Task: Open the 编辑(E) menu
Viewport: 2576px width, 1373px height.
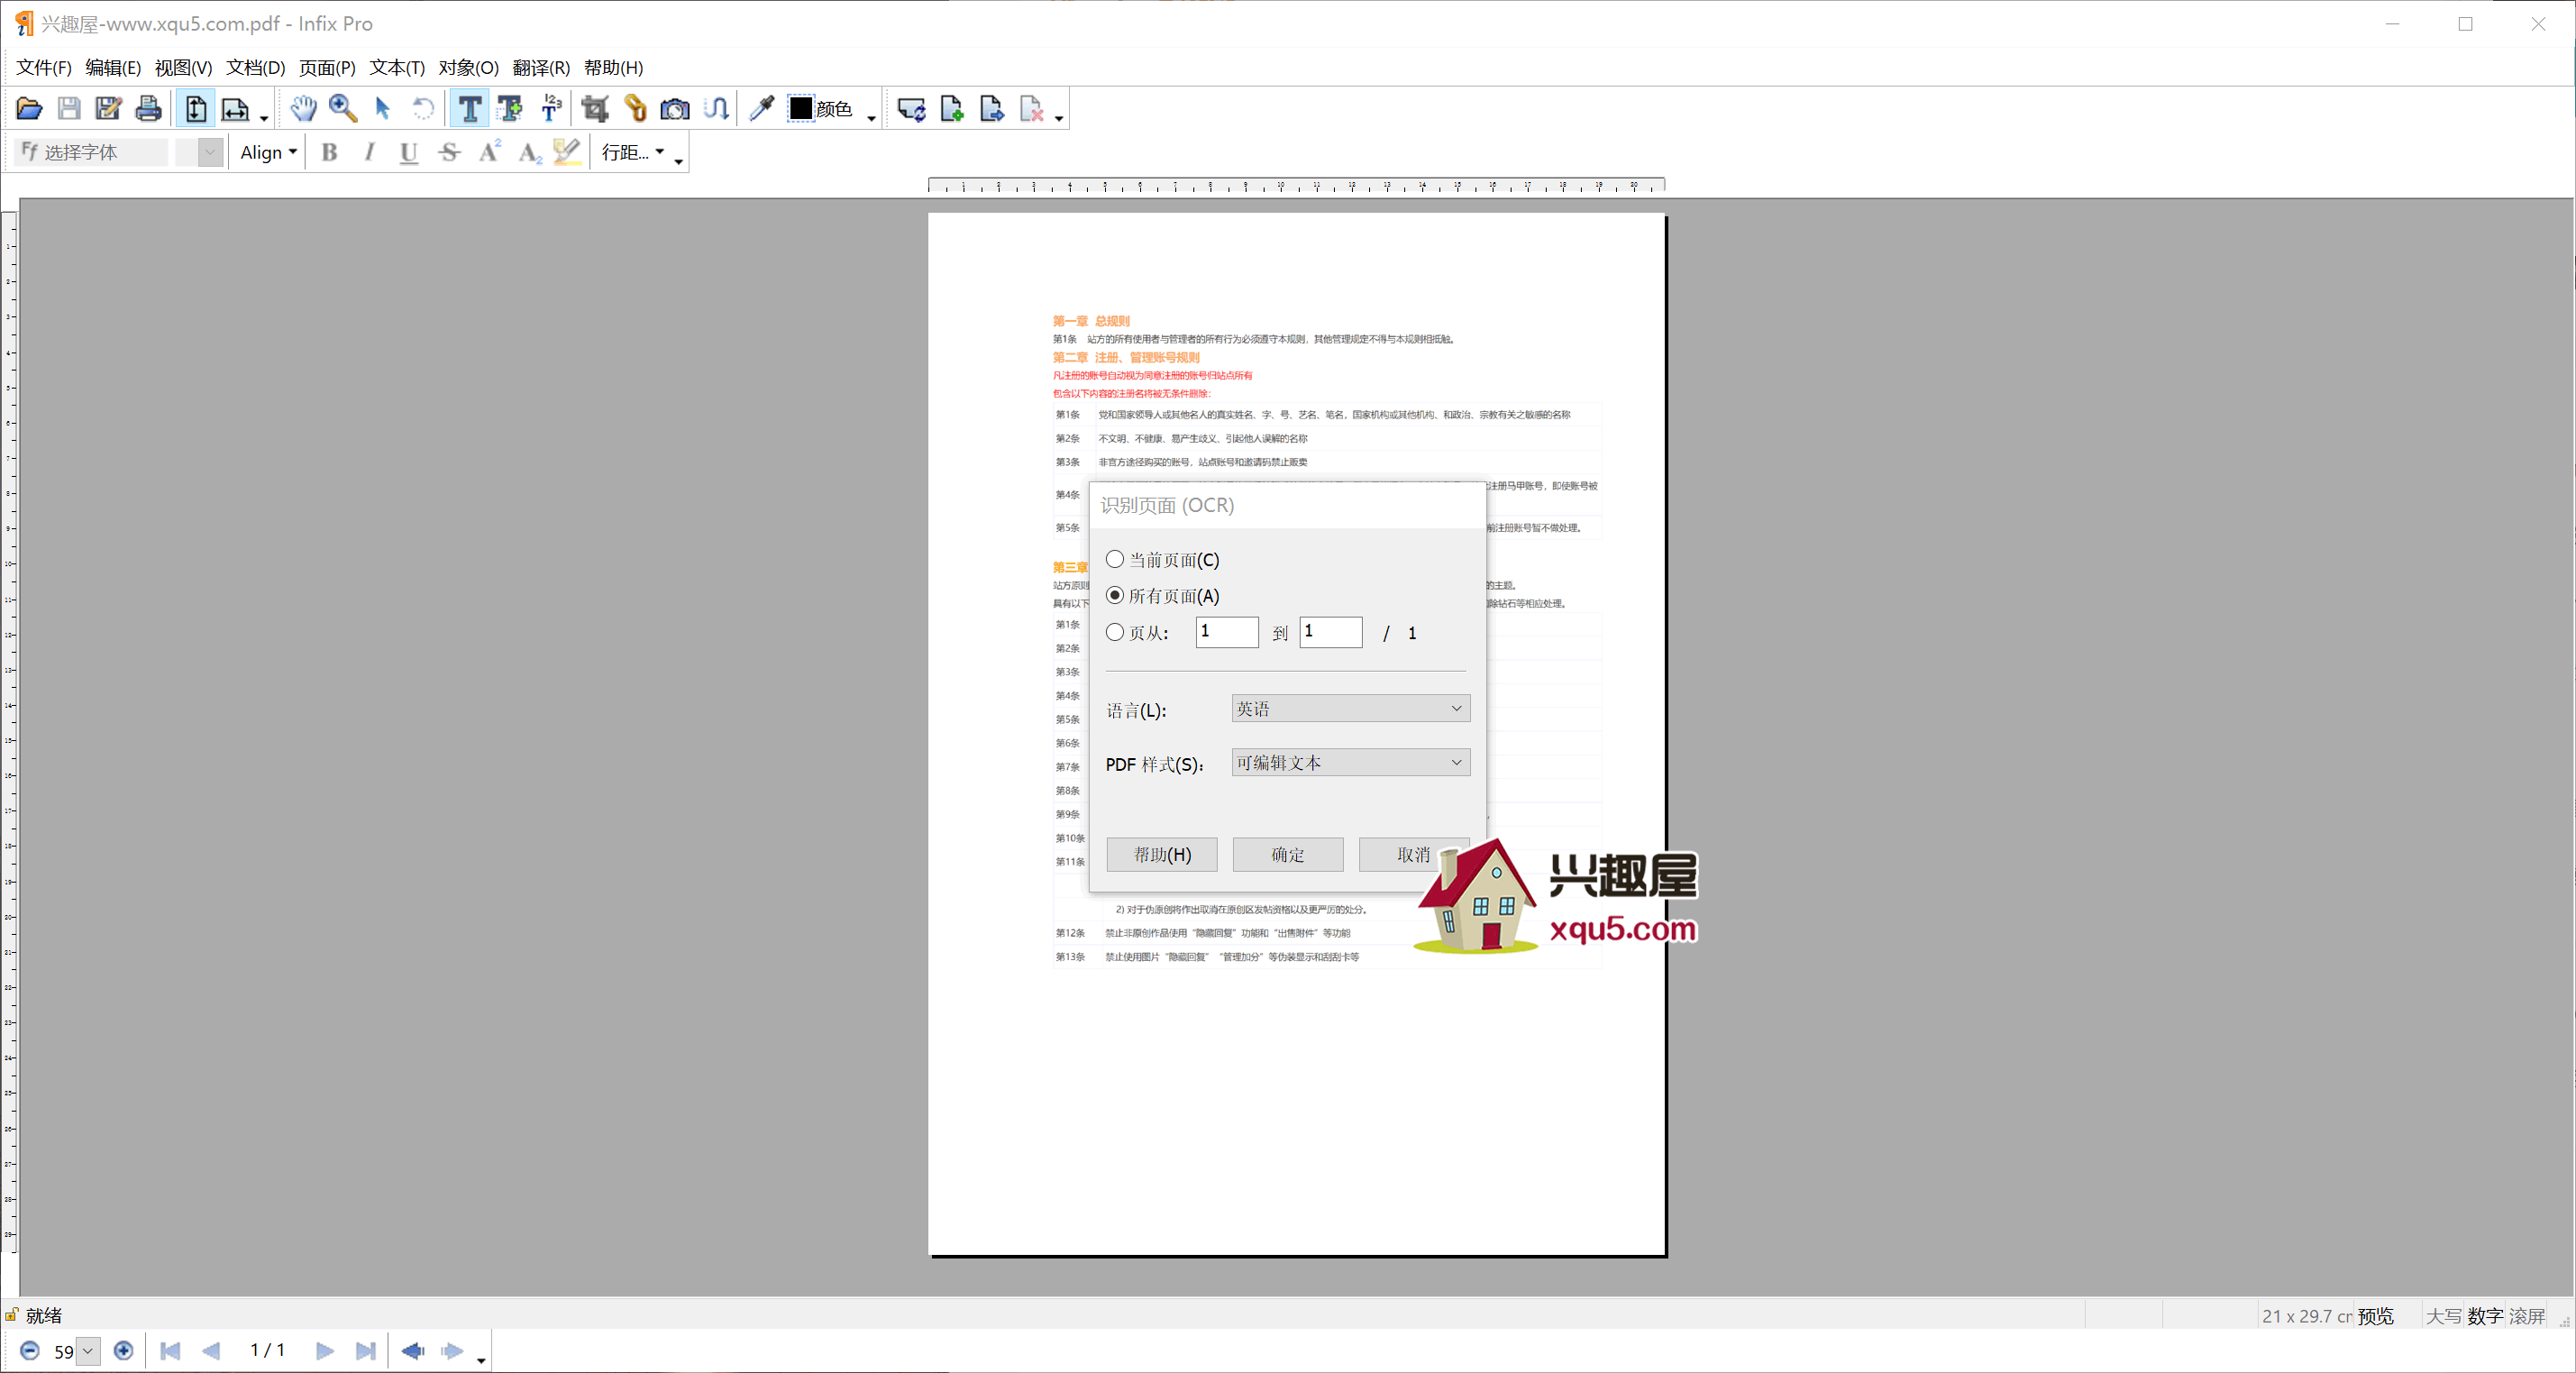Action: point(113,67)
